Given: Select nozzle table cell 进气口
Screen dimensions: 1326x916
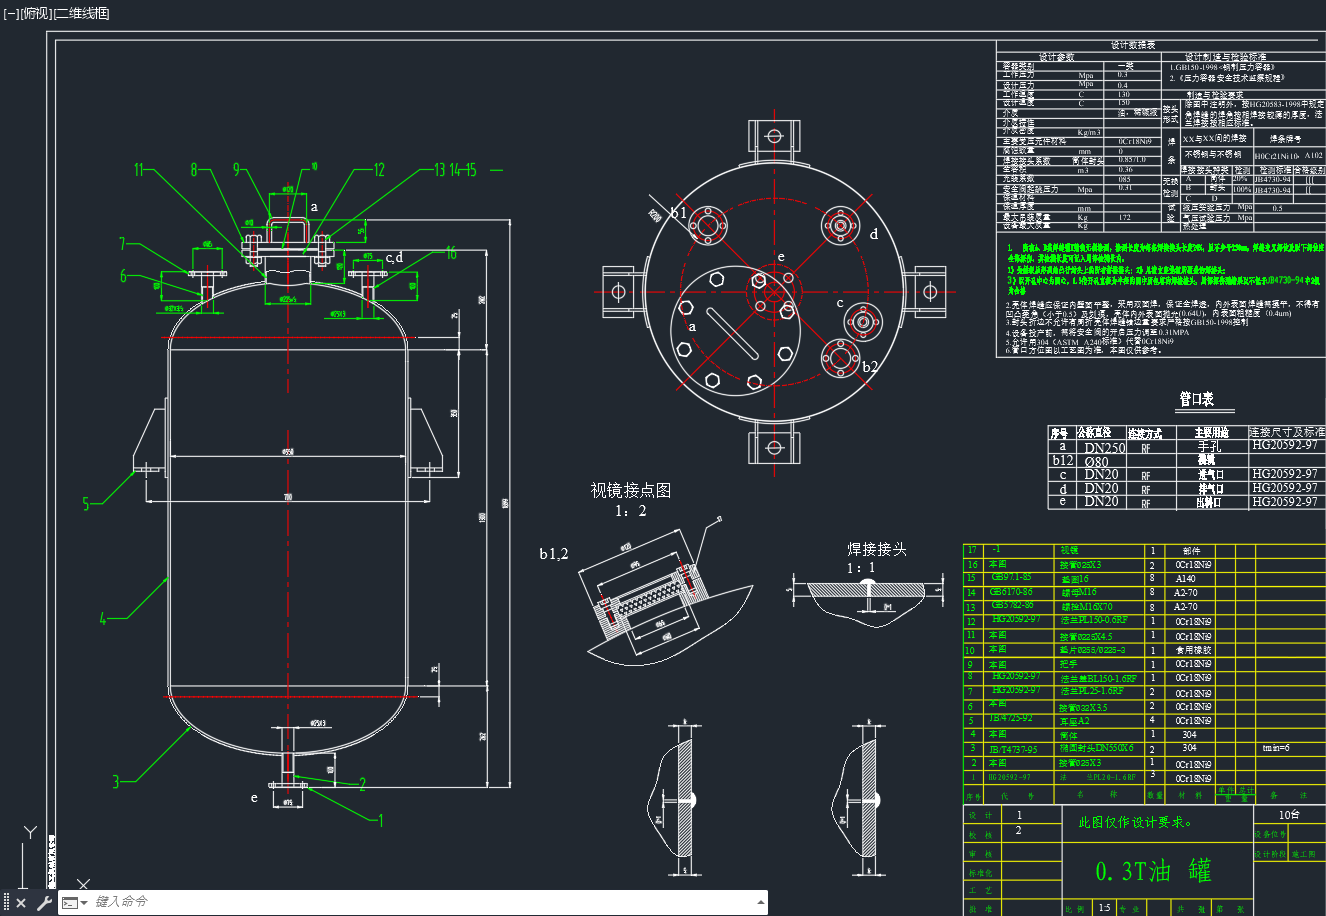Looking at the screenshot, I should (x=1211, y=475).
